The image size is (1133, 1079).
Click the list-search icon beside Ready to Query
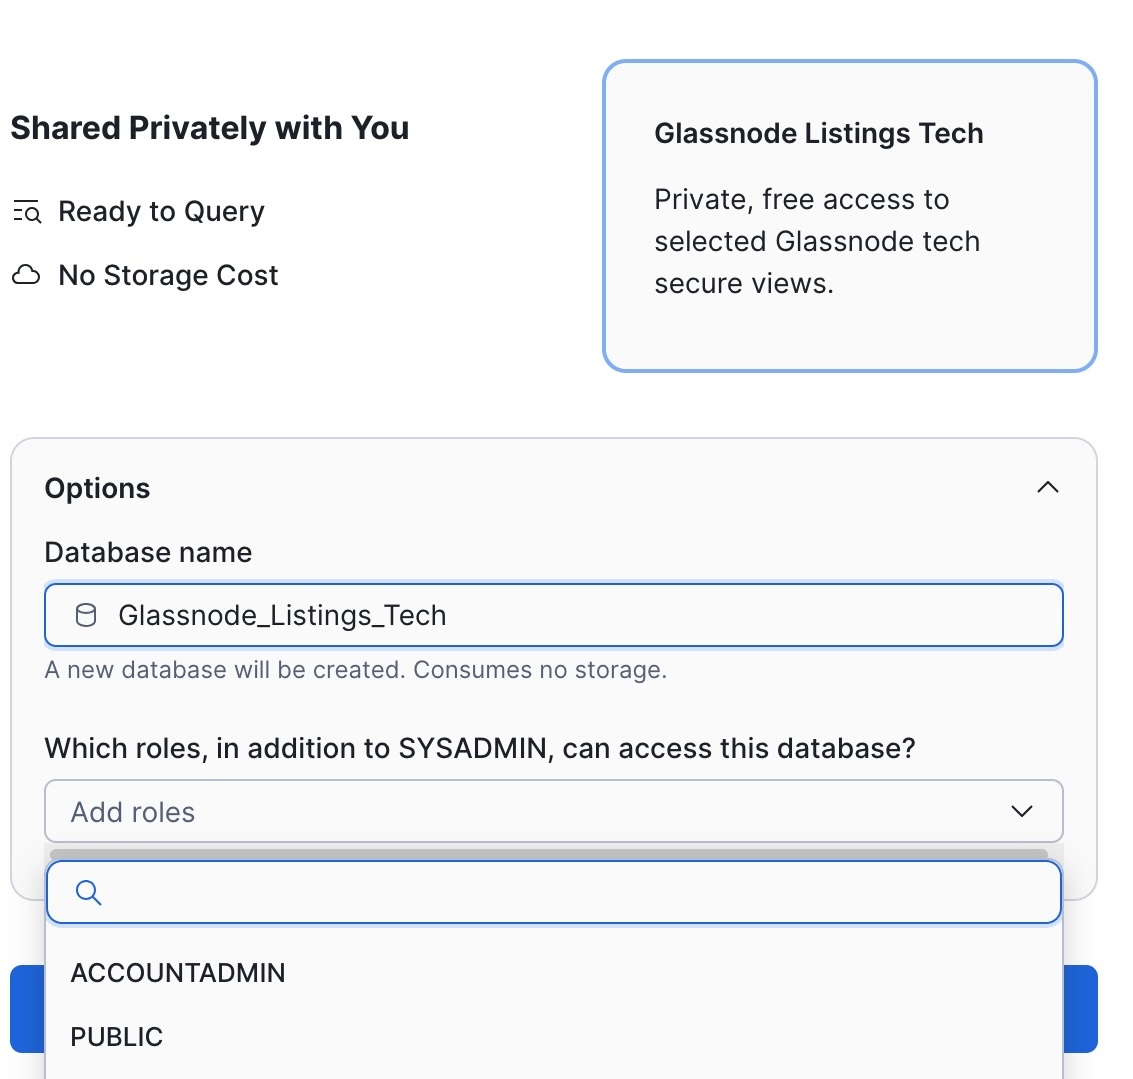click(x=25, y=211)
